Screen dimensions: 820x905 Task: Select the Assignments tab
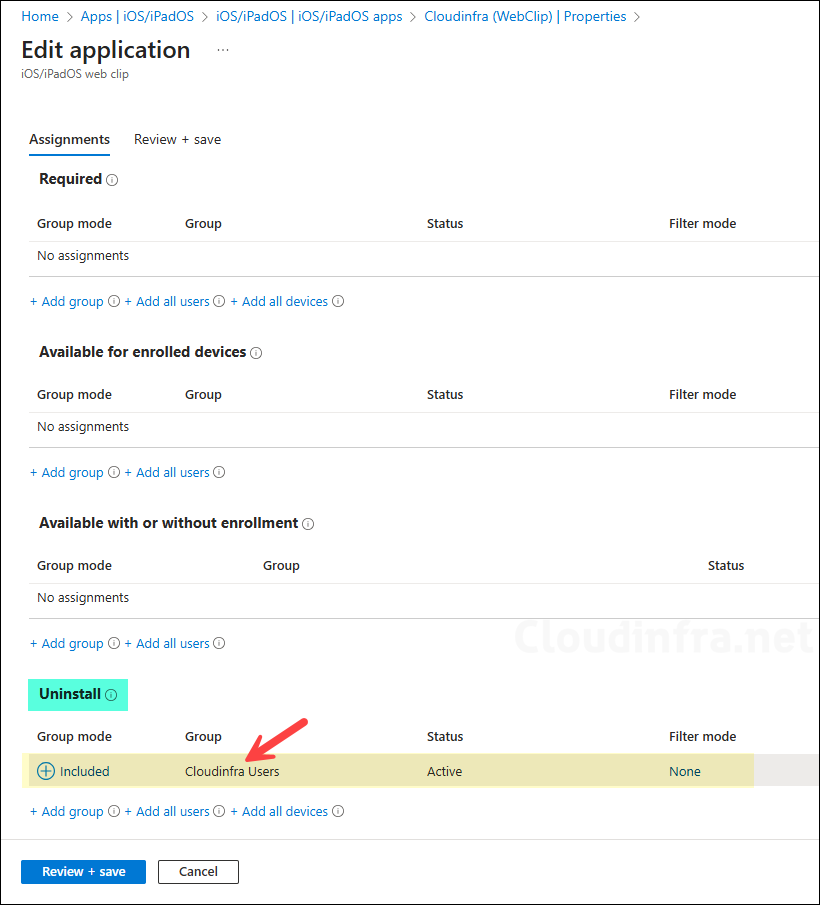click(69, 139)
